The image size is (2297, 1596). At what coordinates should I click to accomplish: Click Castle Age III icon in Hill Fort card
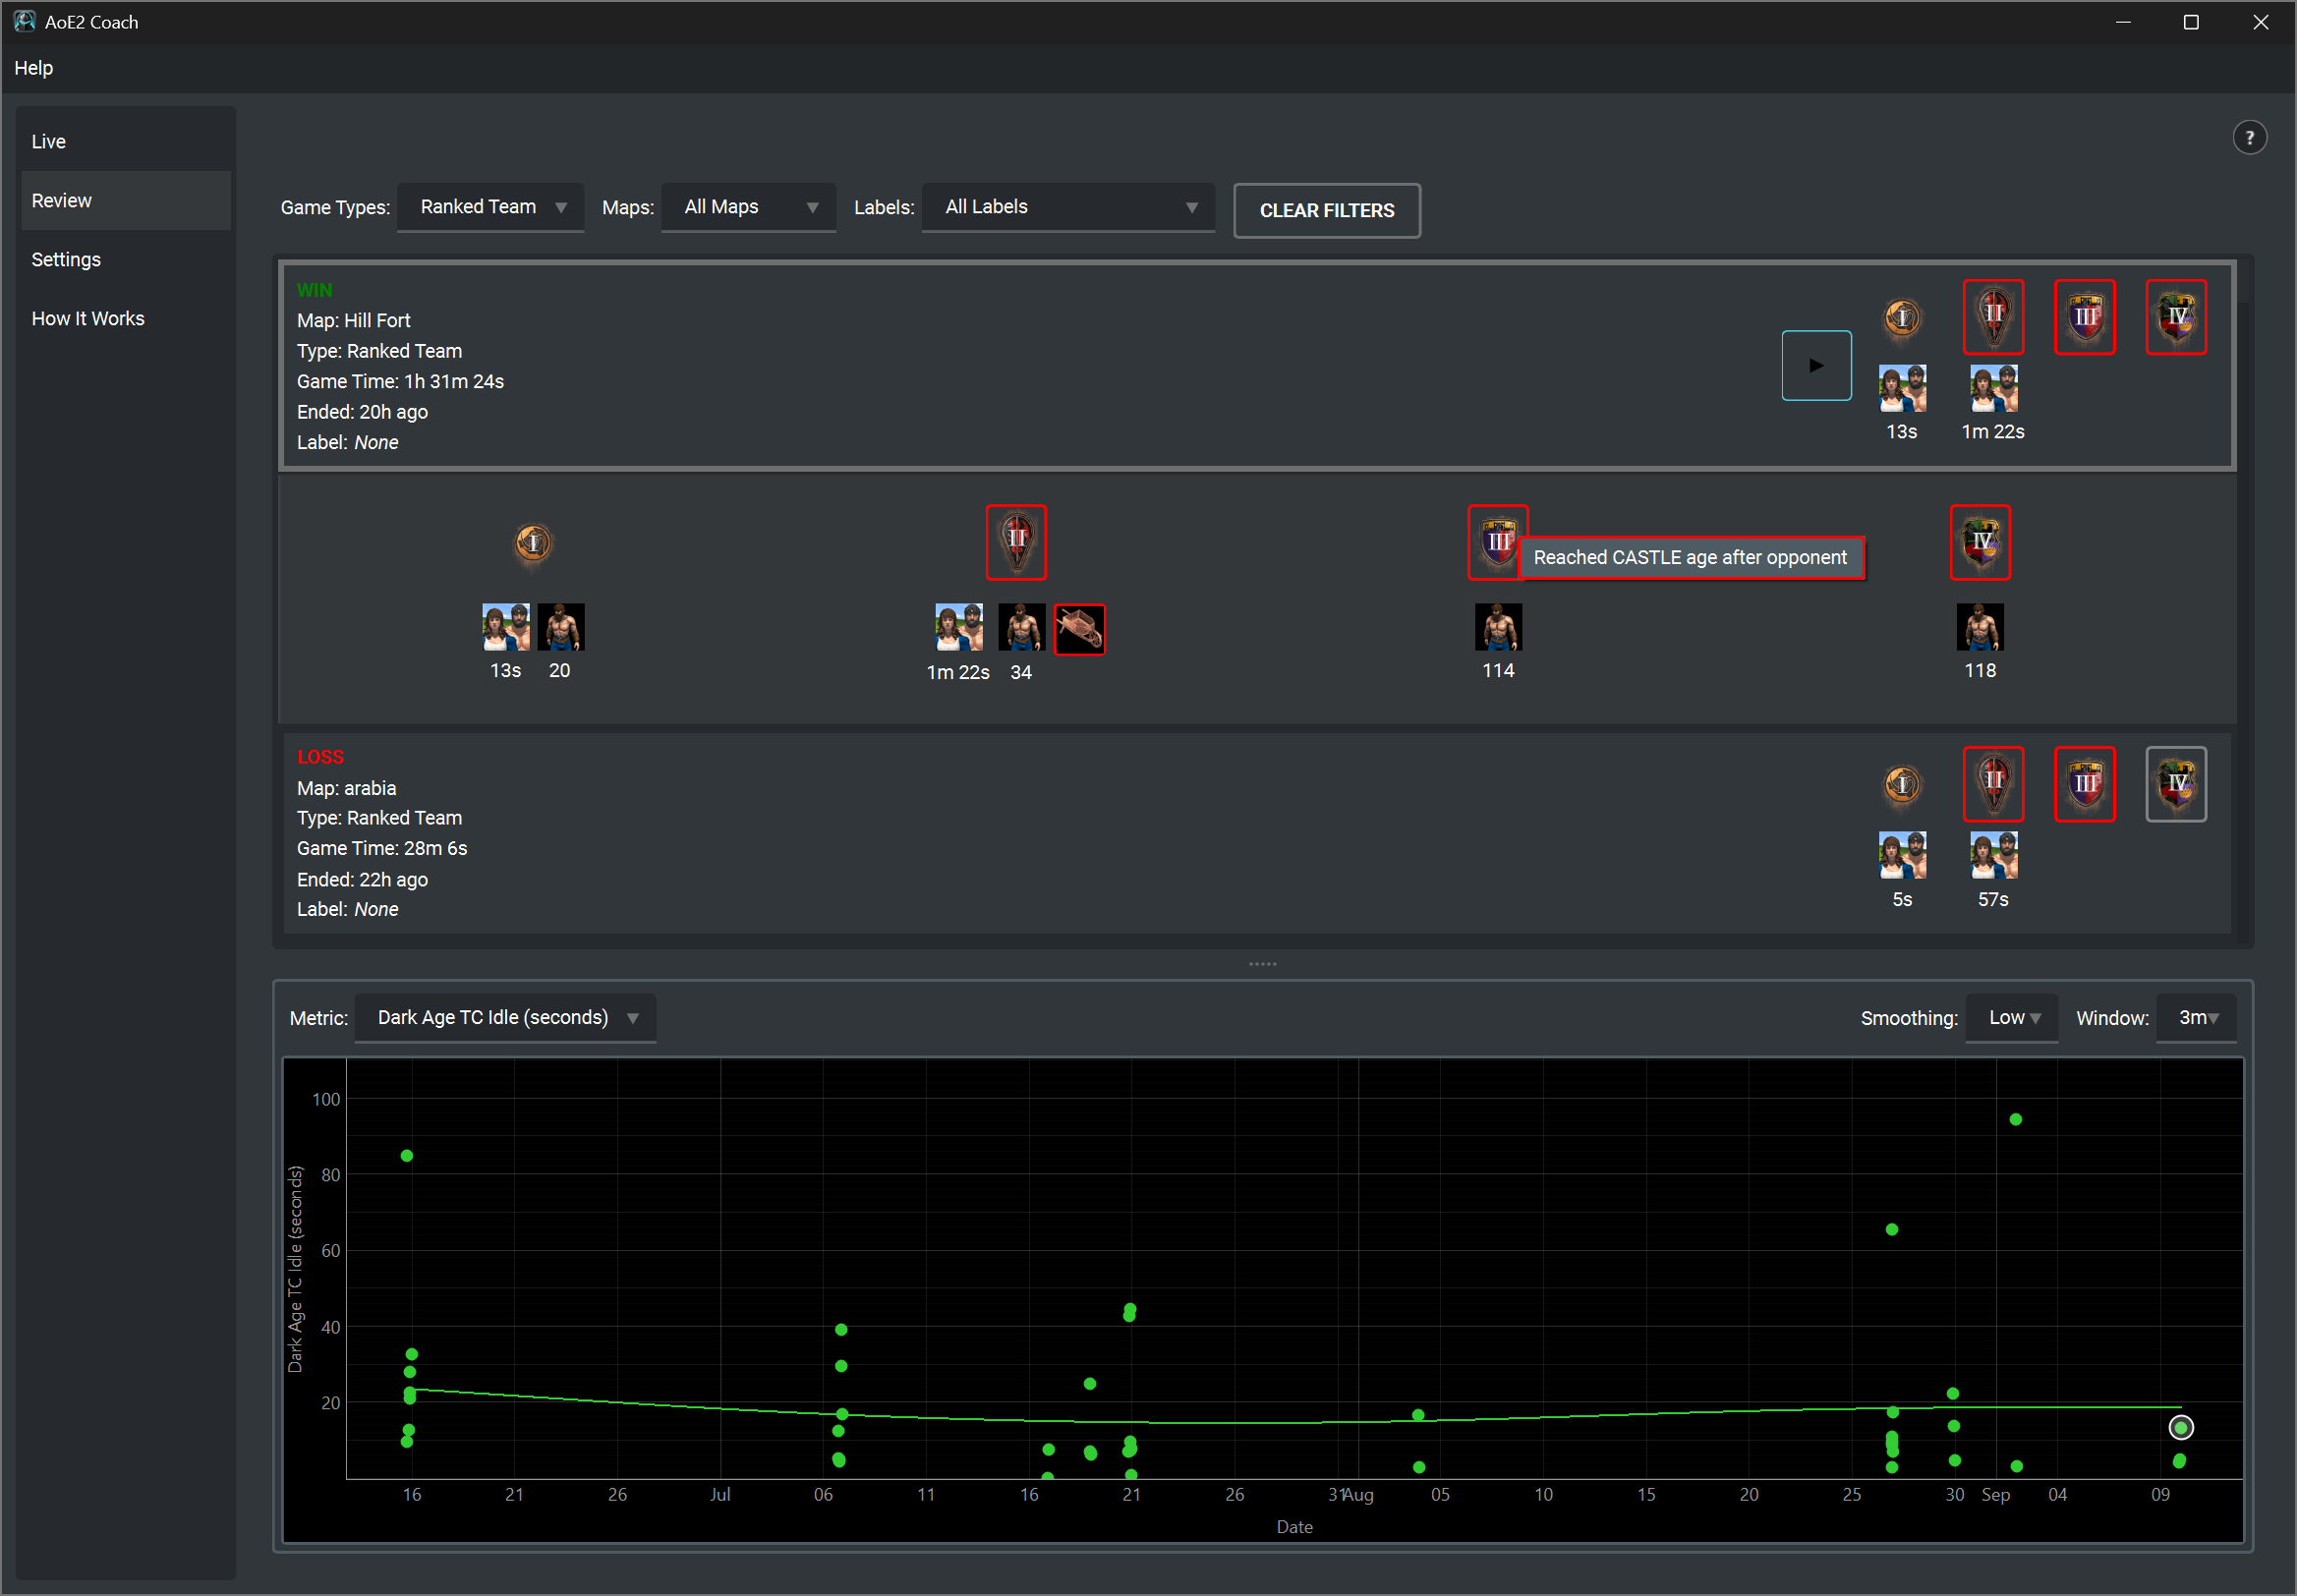(x=2084, y=317)
